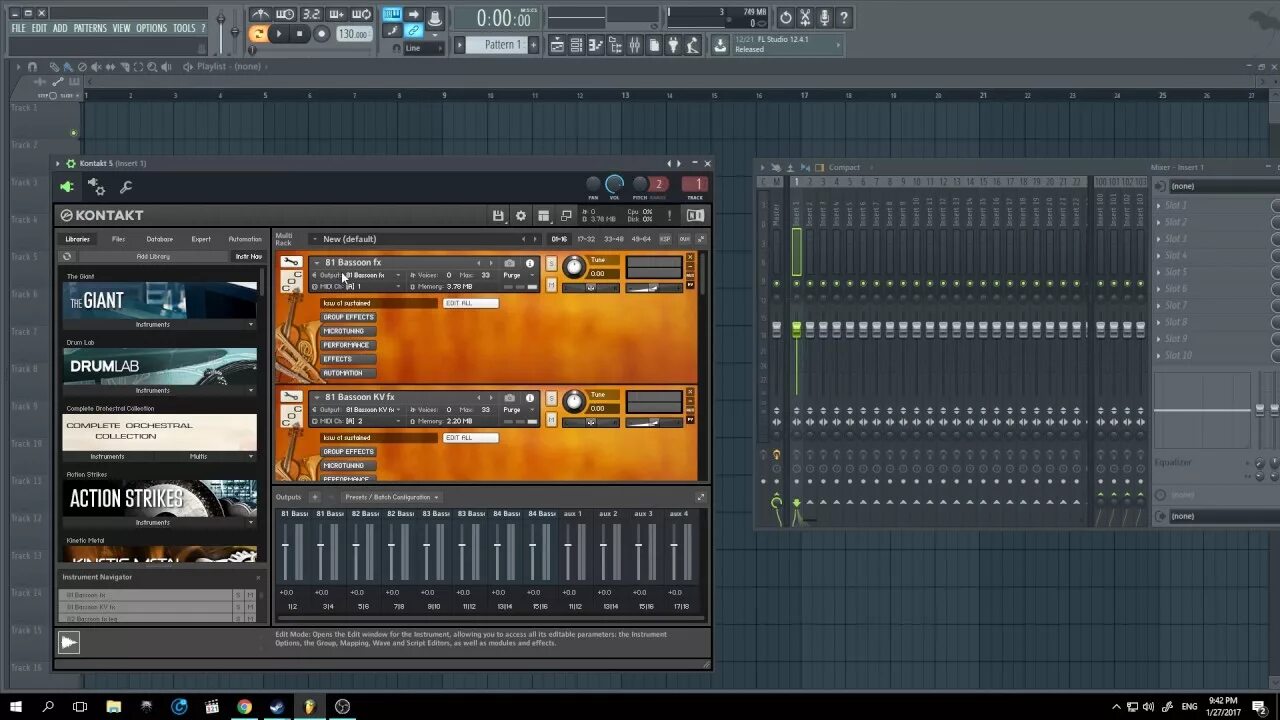Viewport: 1280px width, 720px height.
Task: Toggle KSP master script button
Action: pyautogui.click(x=665, y=239)
